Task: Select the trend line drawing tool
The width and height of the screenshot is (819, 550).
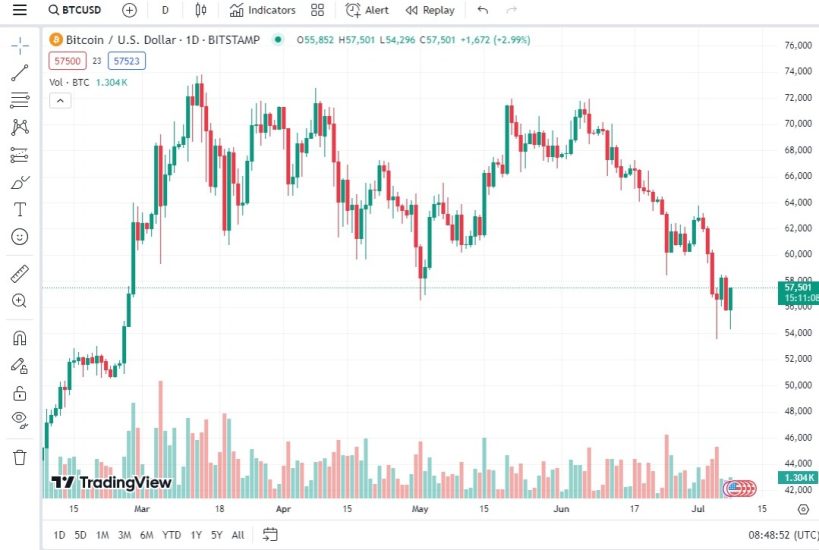Action: [20, 73]
